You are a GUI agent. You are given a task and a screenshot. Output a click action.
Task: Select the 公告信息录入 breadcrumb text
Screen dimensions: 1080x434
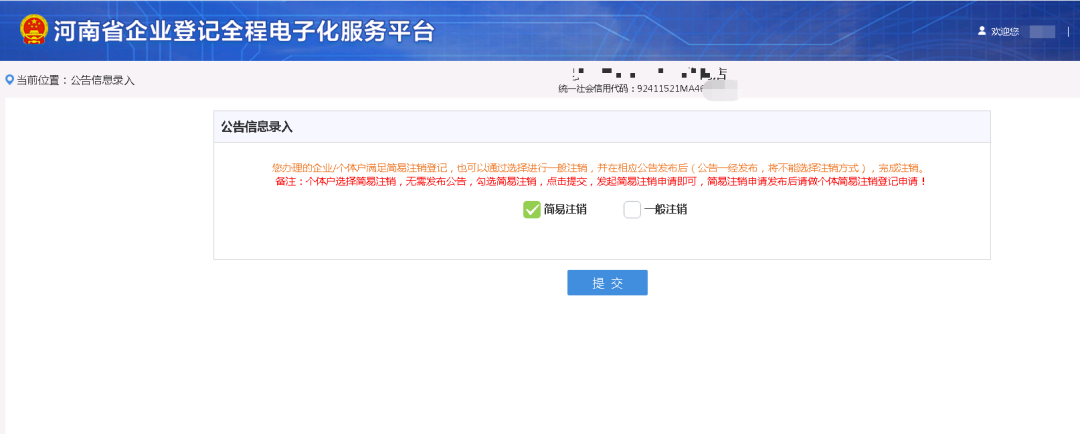click(x=102, y=80)
